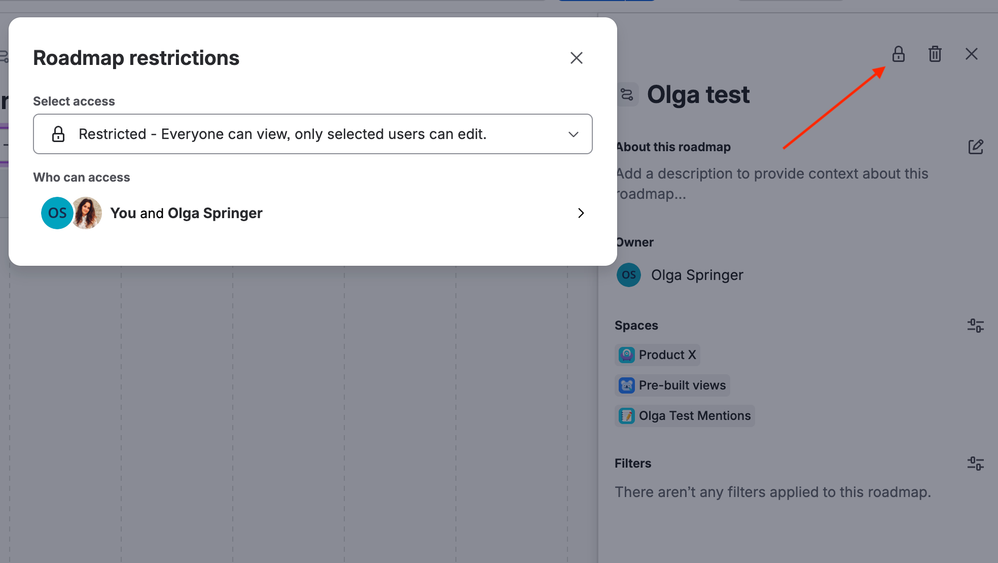Close the Roadmap restrictions dialog
The image size is (998, 563).
(x=576, y=58)
